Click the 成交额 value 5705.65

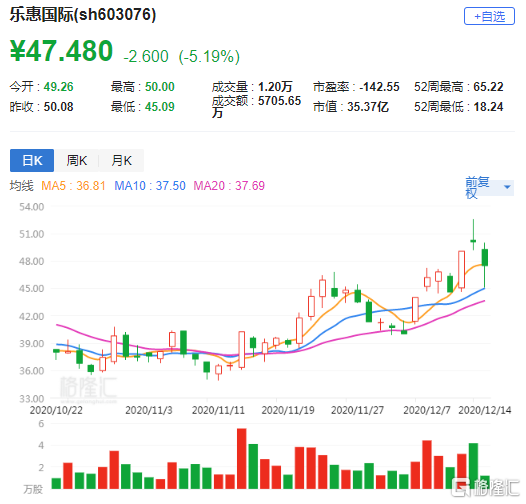279,101
